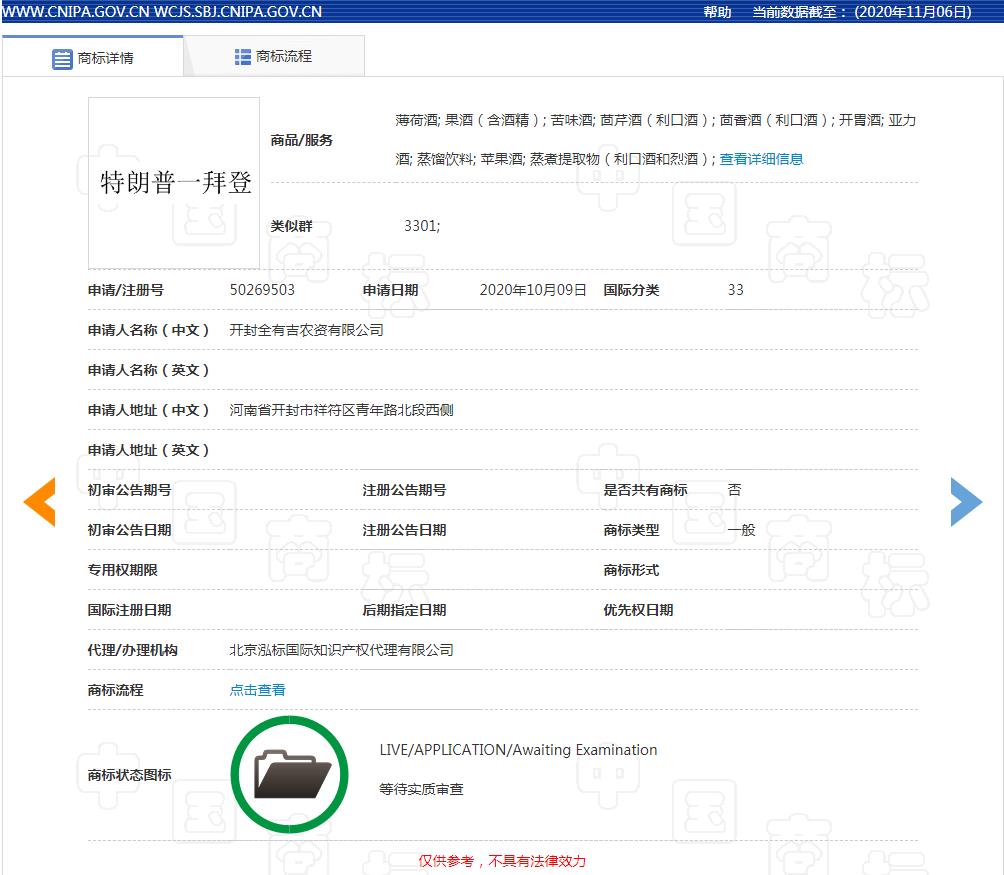
Task: Click the 特朗普一拜登 trademark image
Action: click(x=173, y=183)
